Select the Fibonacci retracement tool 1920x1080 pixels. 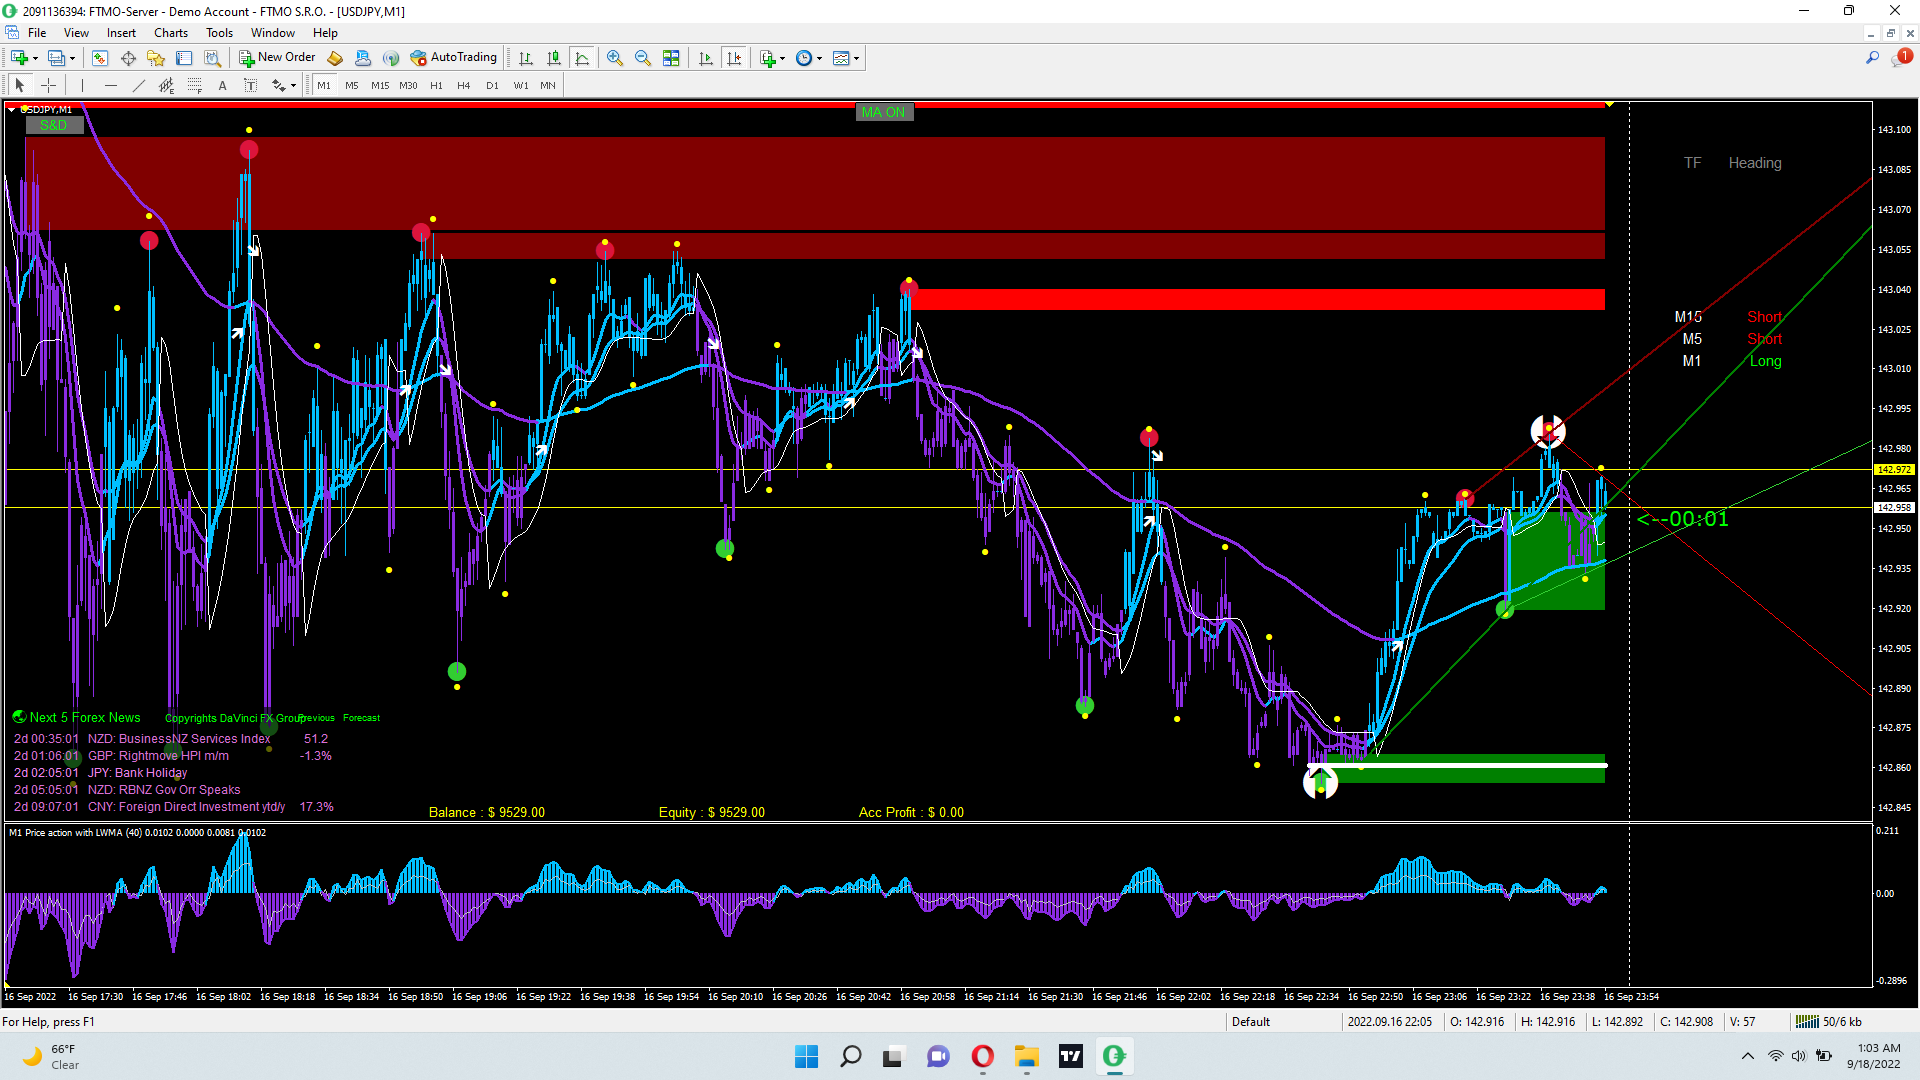(x=195, y=85)
